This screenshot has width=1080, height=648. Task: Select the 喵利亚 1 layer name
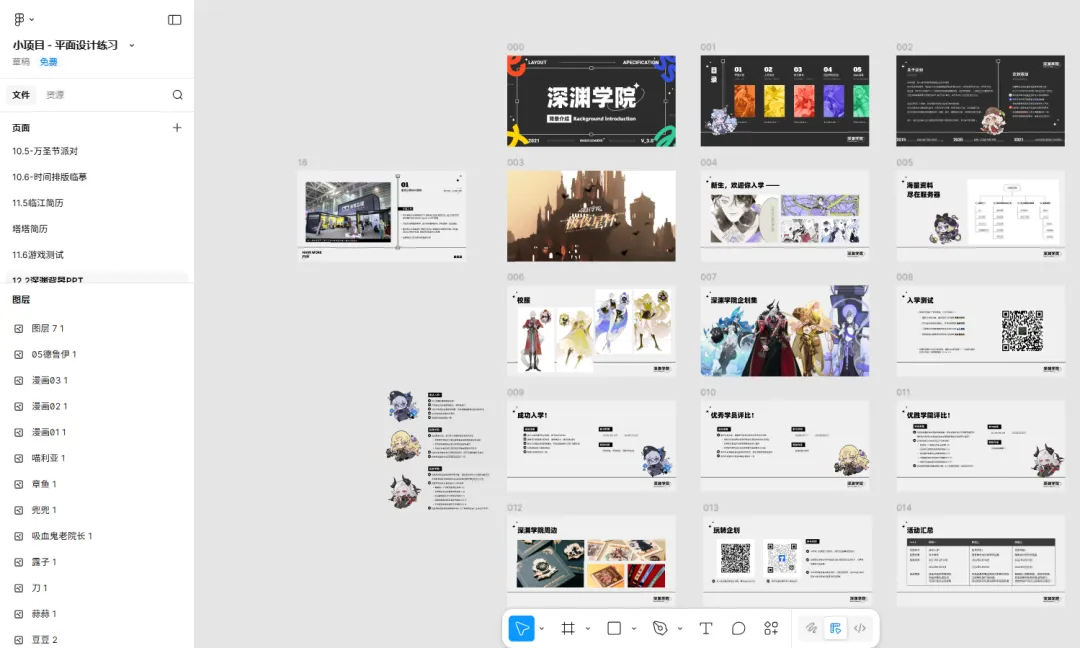[x=48, y=458]
